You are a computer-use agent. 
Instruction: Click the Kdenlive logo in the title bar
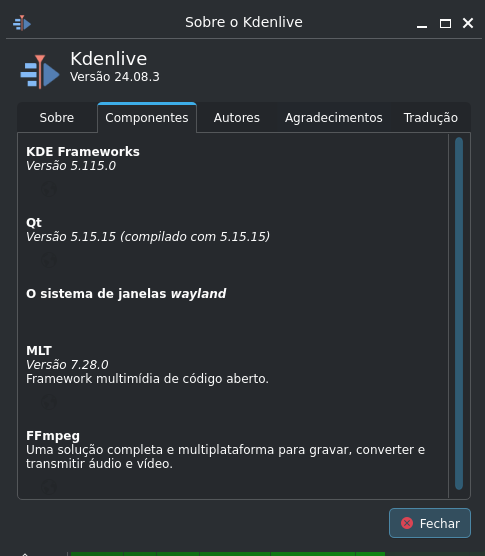[22, 23]
